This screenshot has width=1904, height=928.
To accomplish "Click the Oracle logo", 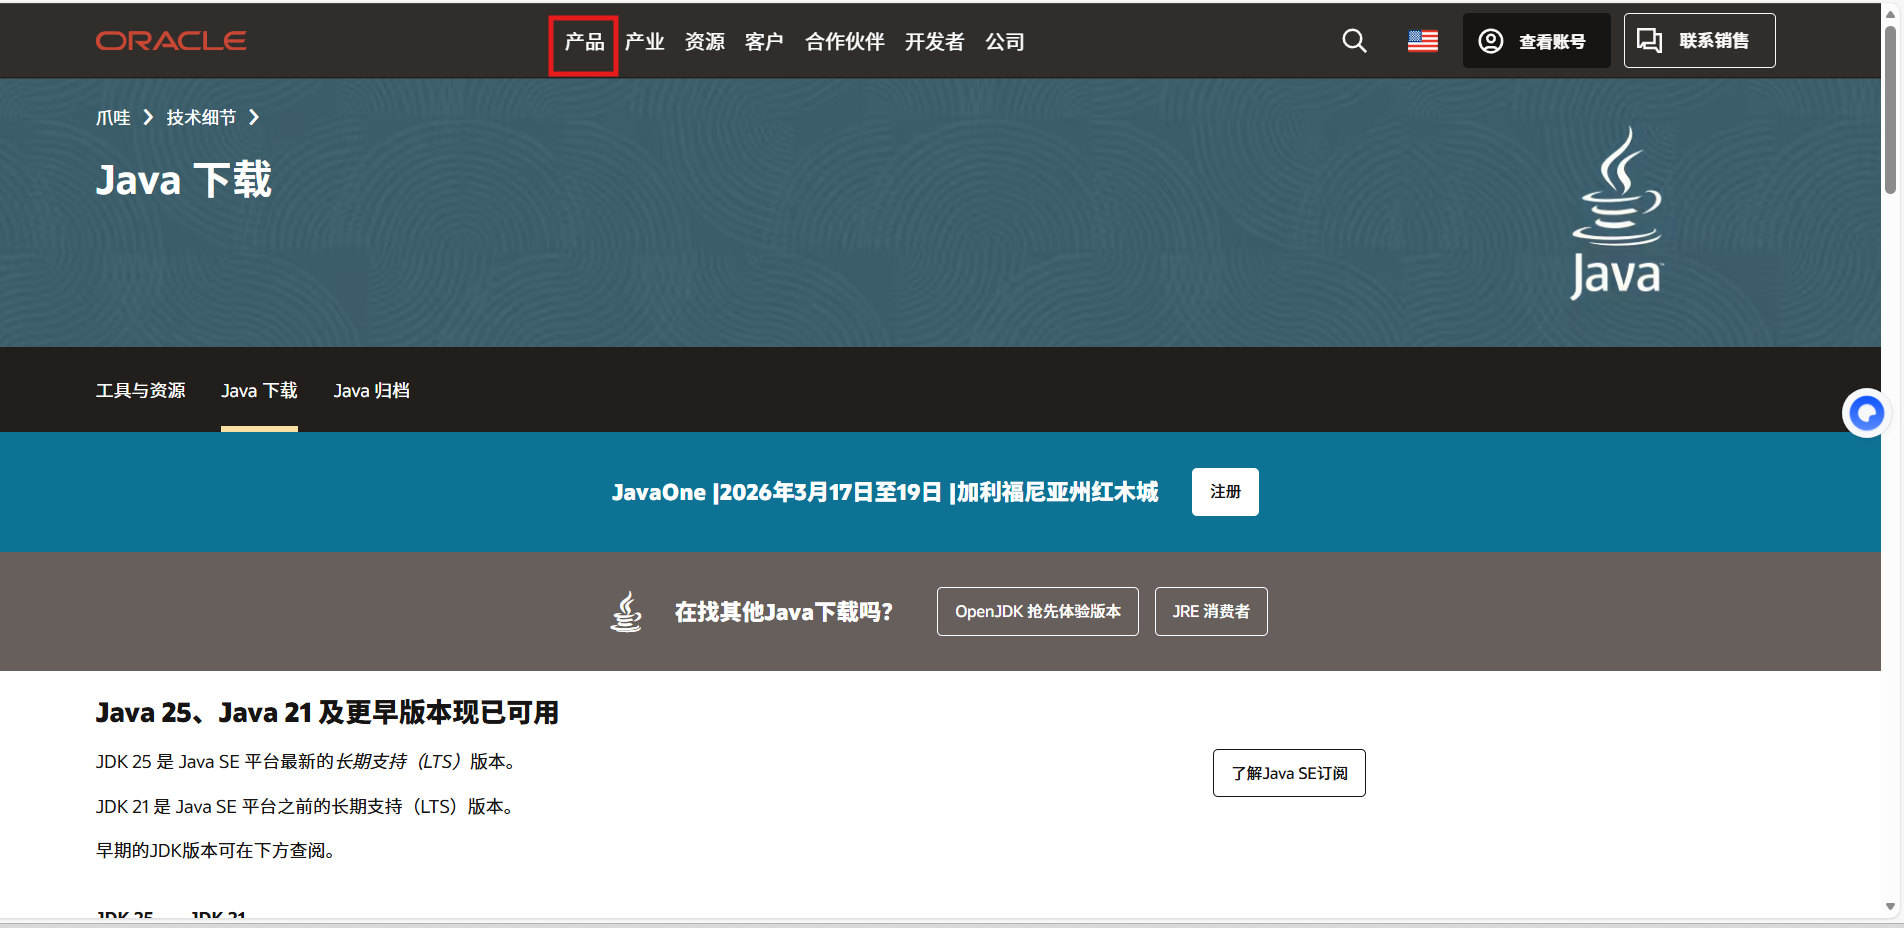I will coord(171,41).
